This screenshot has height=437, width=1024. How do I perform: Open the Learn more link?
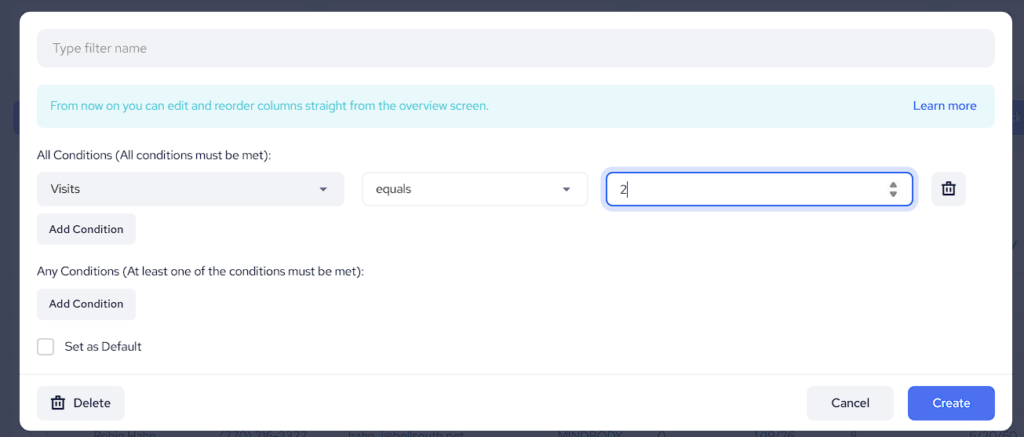point(944,106)
